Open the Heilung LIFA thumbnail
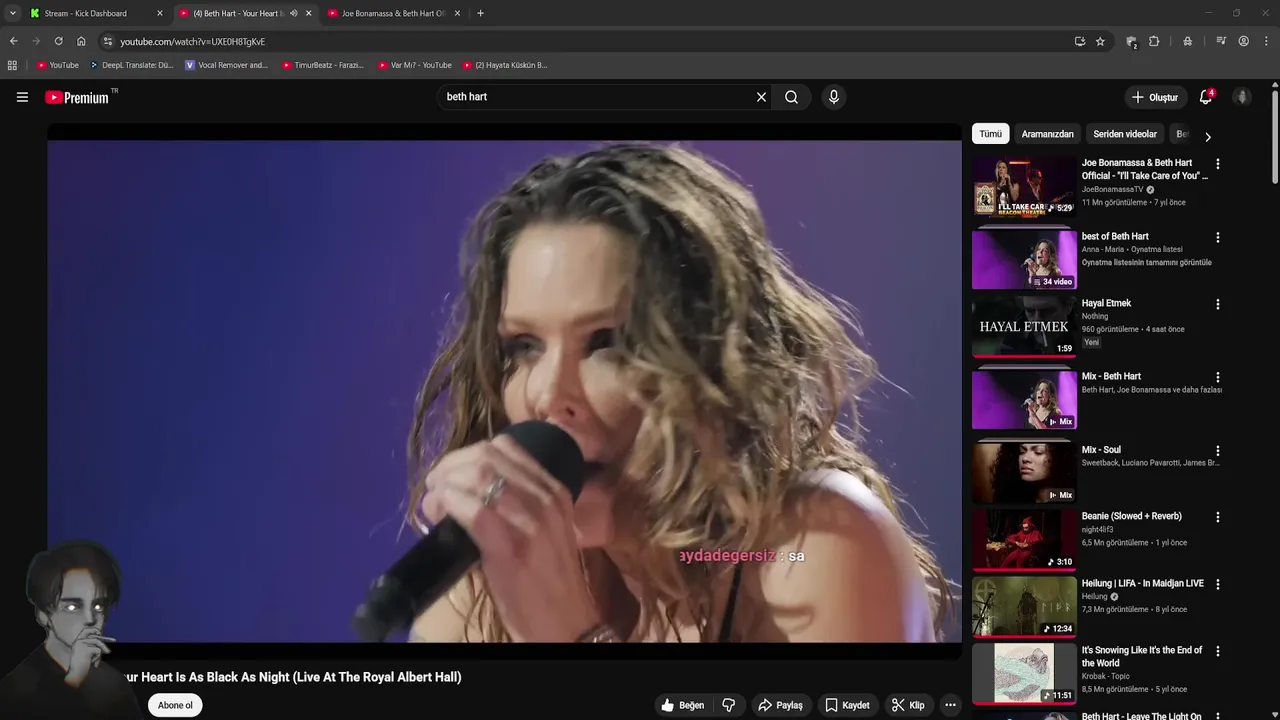 pos(1024,606)
